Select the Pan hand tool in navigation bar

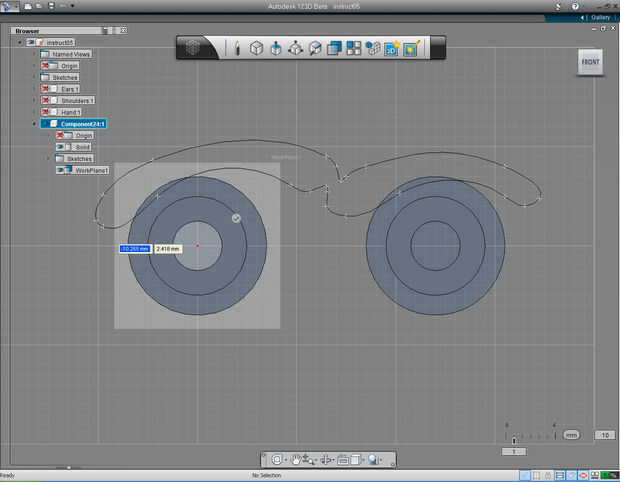[297, 459]
